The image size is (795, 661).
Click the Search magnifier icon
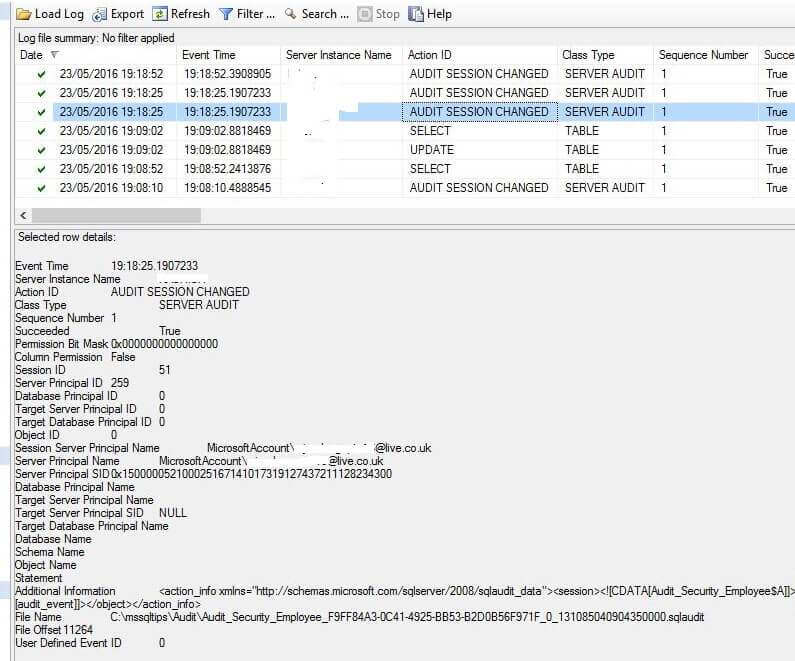point(291,14)
